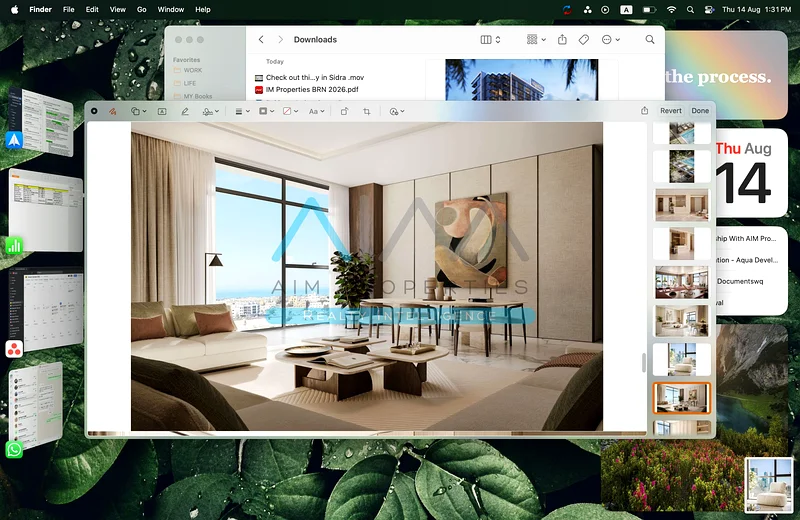This screenshot has width=800, height=520.
Task: Open the Border Color dropdown
Action: (266, 111)
